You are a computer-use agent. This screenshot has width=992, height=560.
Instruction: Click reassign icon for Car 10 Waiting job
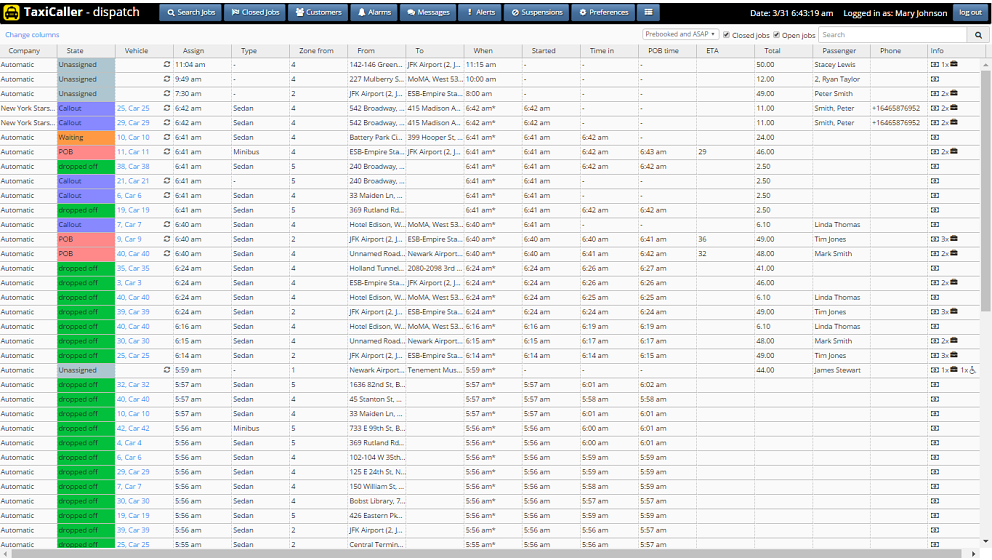coord(167,137)
